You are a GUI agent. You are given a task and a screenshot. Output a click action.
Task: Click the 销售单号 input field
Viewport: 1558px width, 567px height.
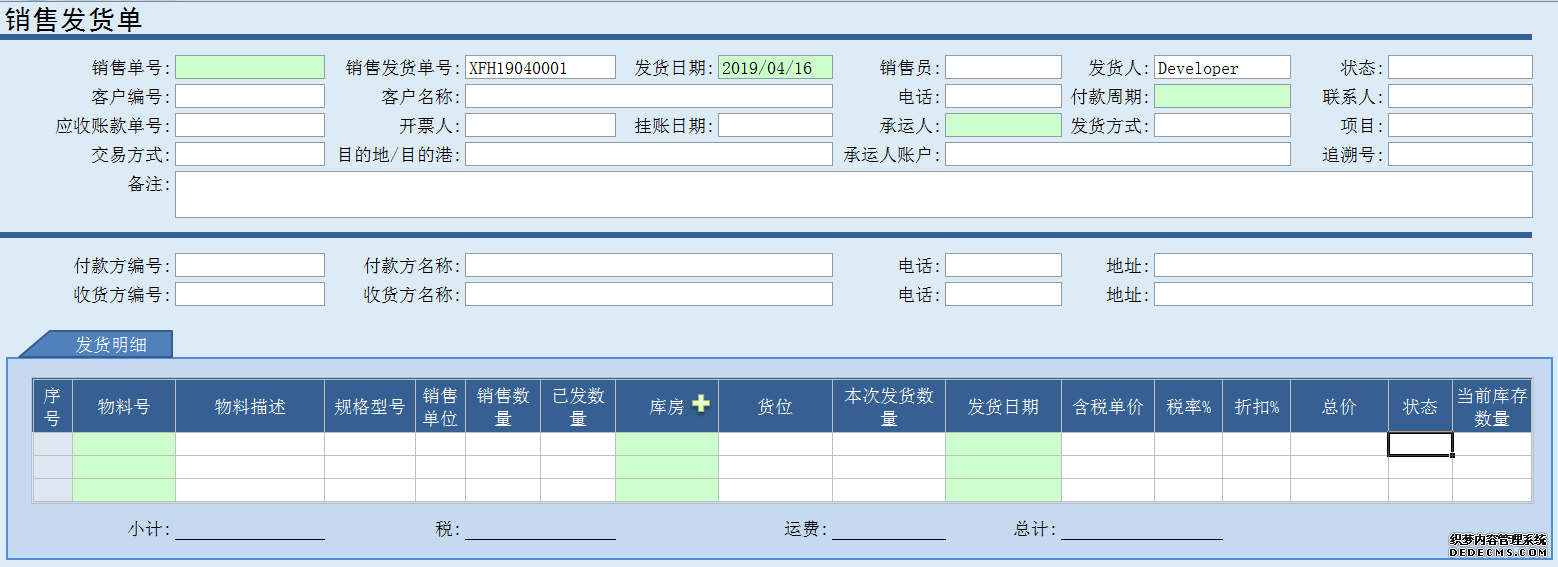click(250, 67)
